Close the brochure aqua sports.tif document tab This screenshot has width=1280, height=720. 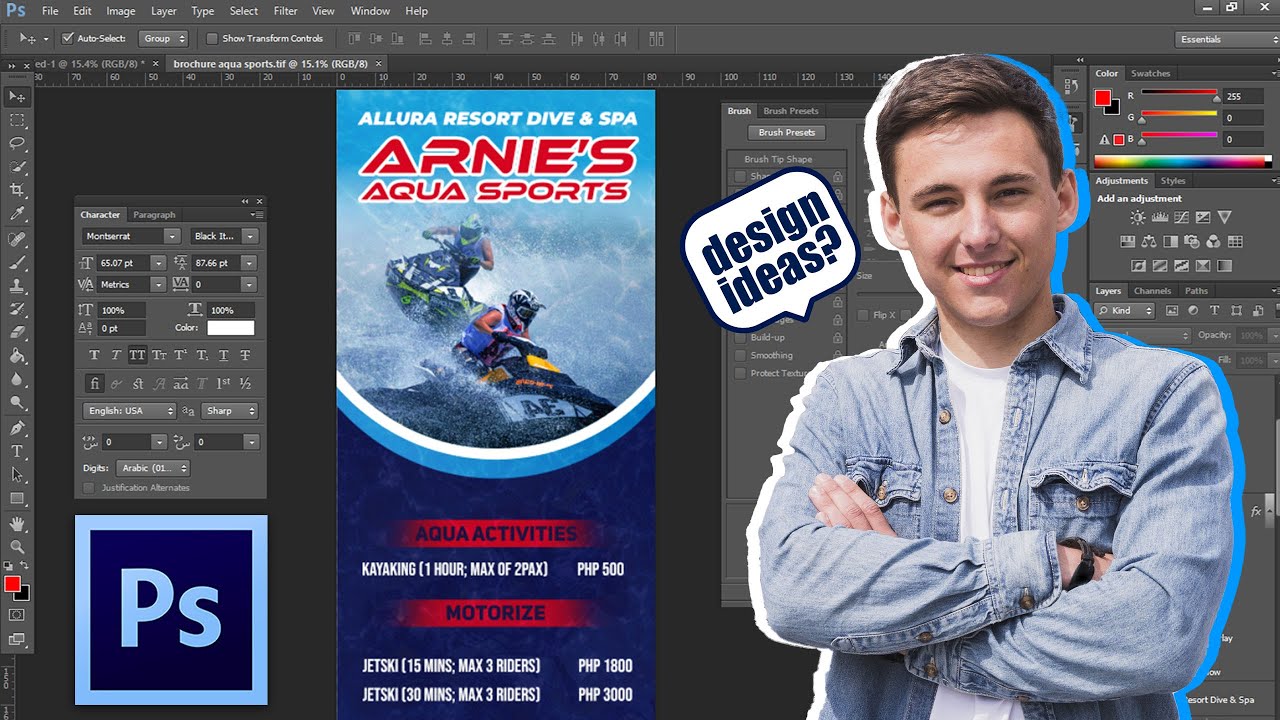pyautogui.click(x=379, y=63)
